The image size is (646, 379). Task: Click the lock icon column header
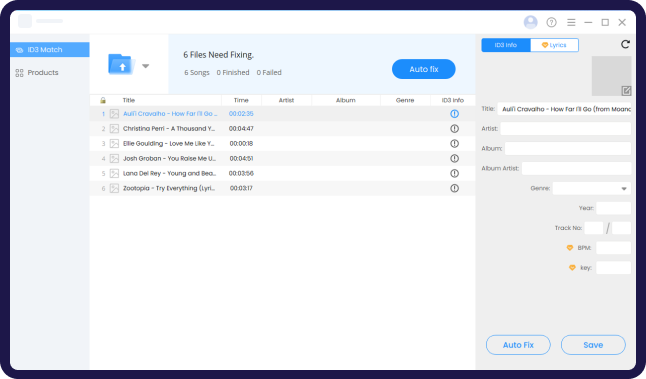point(103,100)
